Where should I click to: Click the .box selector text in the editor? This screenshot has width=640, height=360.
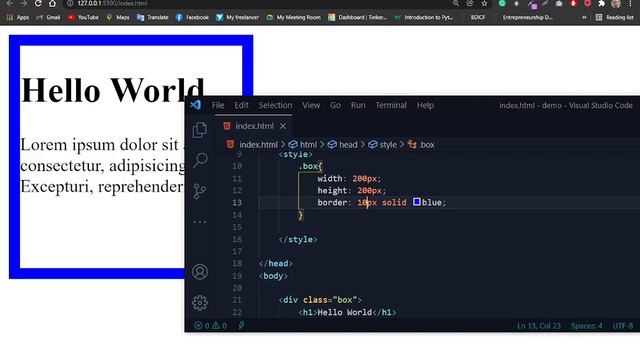pos(310,166)
